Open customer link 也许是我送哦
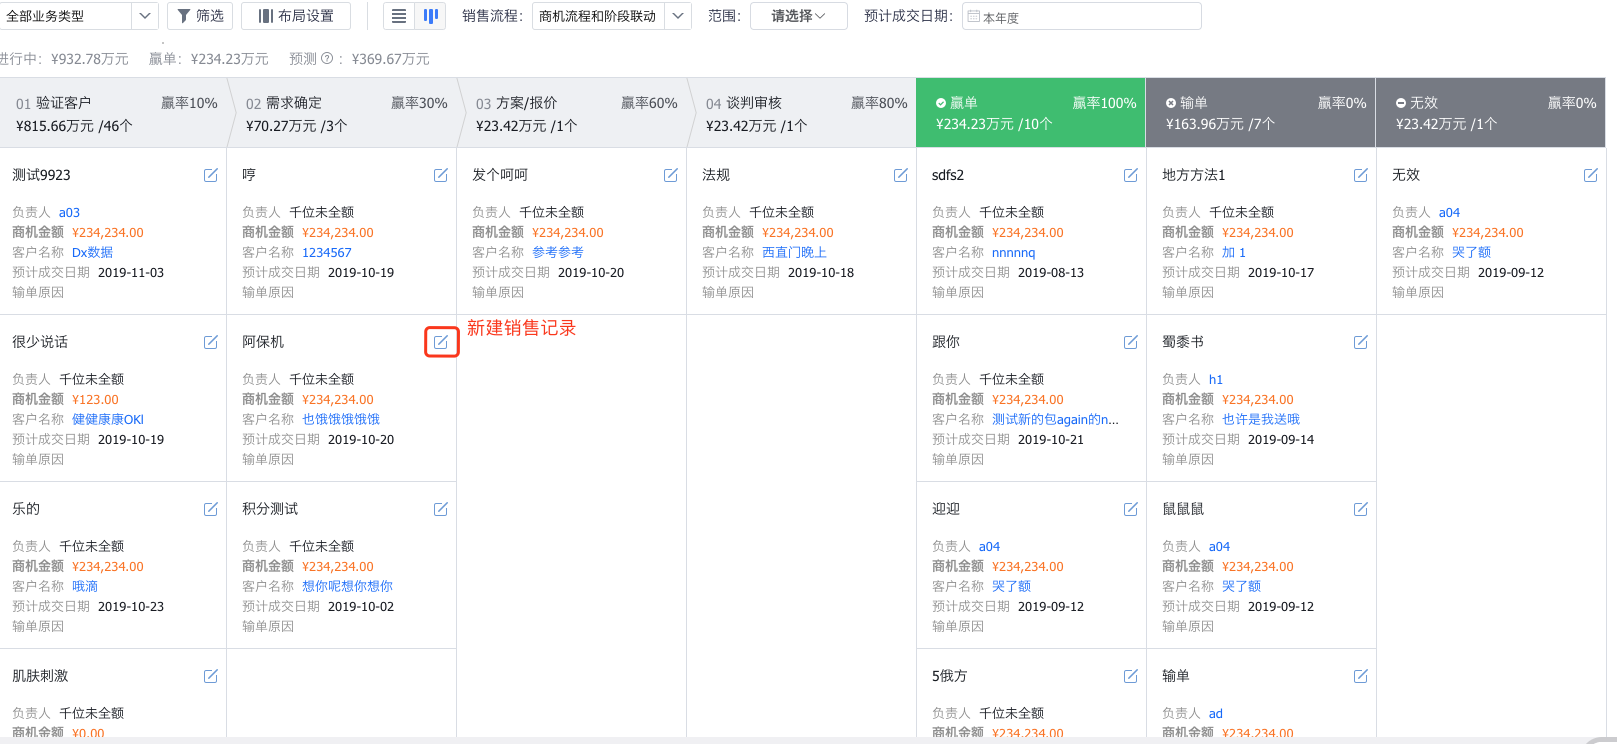Viewport: 1617px width, 744px height. (x=1261, y=420)
